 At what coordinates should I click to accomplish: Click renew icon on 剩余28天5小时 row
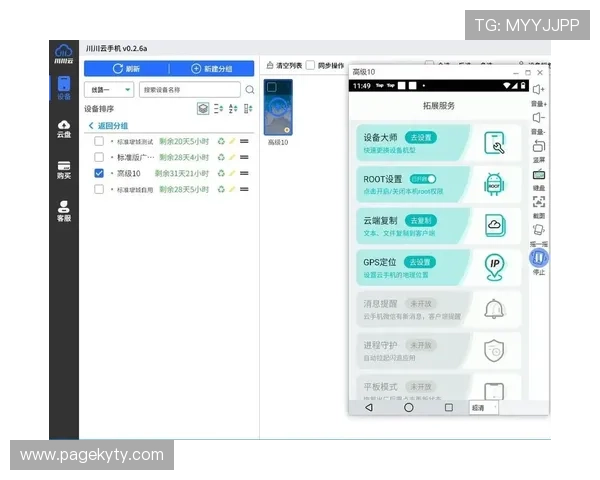[x=221, y=189]
